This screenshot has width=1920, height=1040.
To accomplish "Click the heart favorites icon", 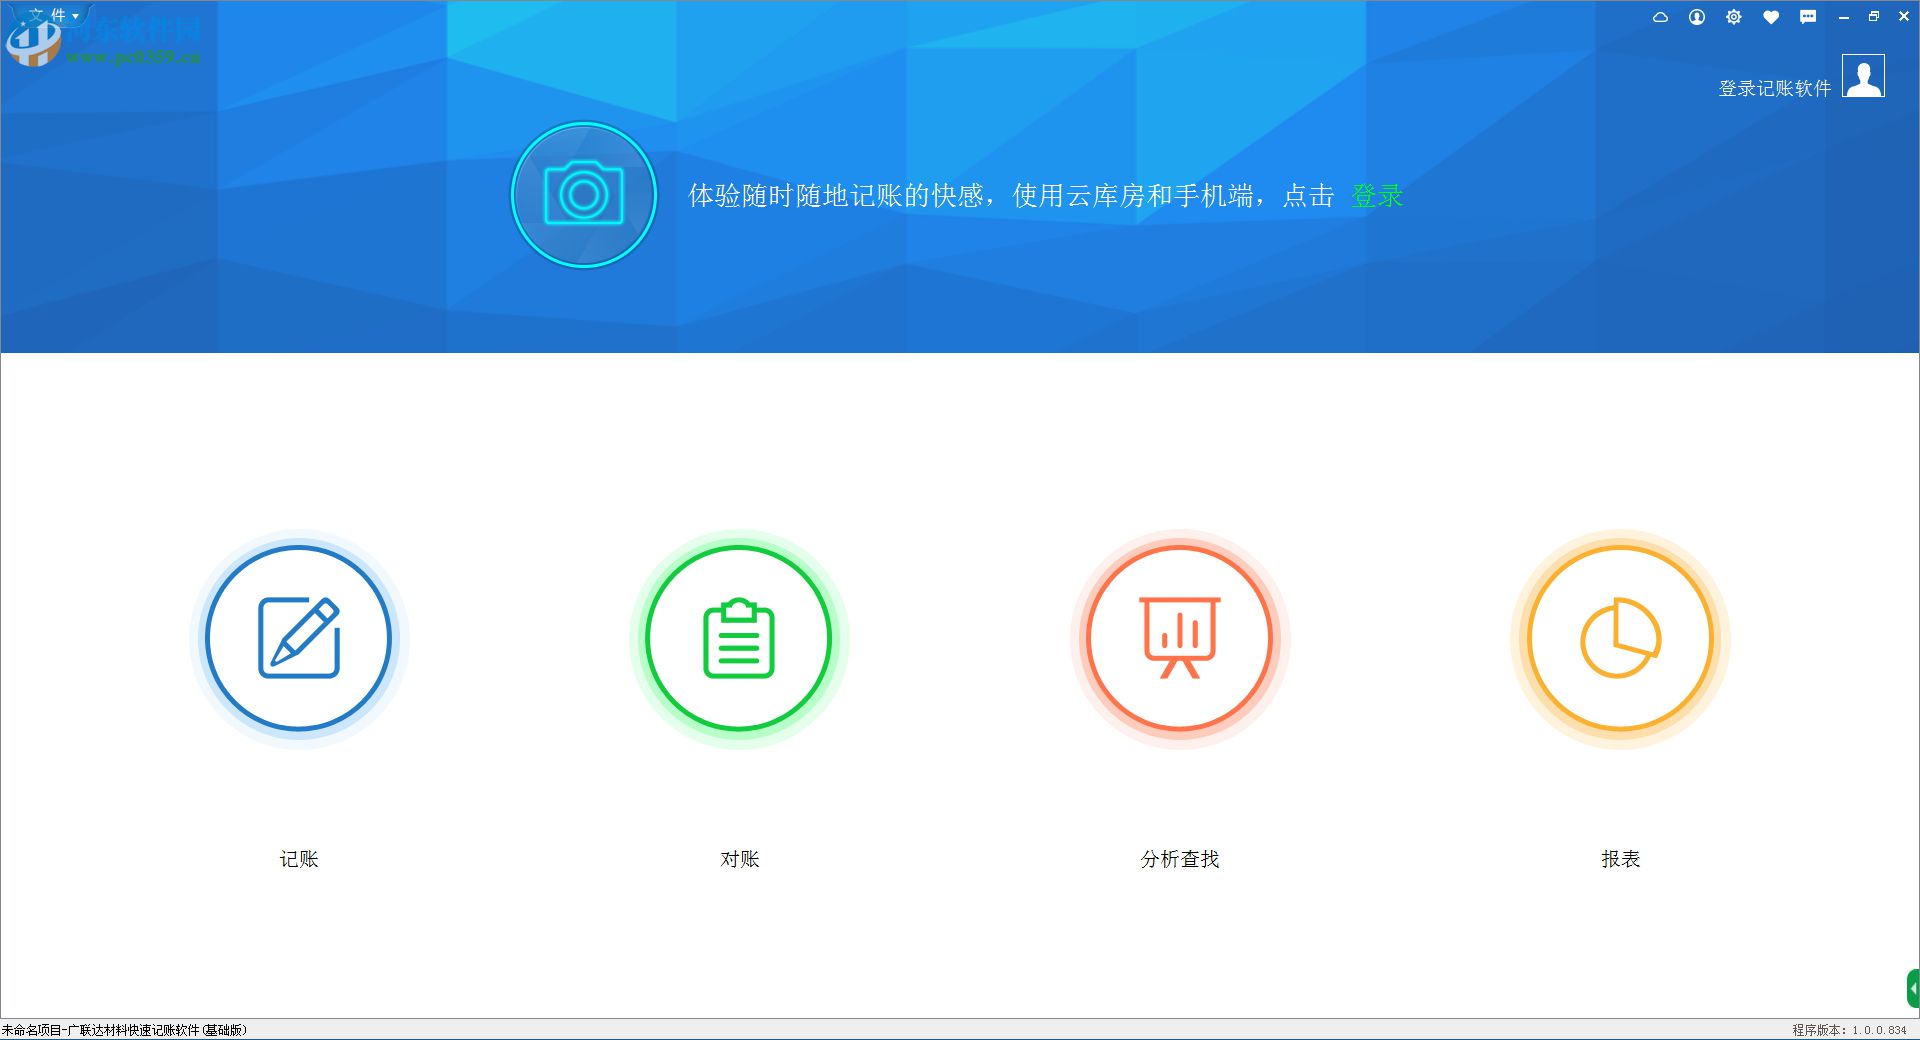I will tap(1771, 17).
